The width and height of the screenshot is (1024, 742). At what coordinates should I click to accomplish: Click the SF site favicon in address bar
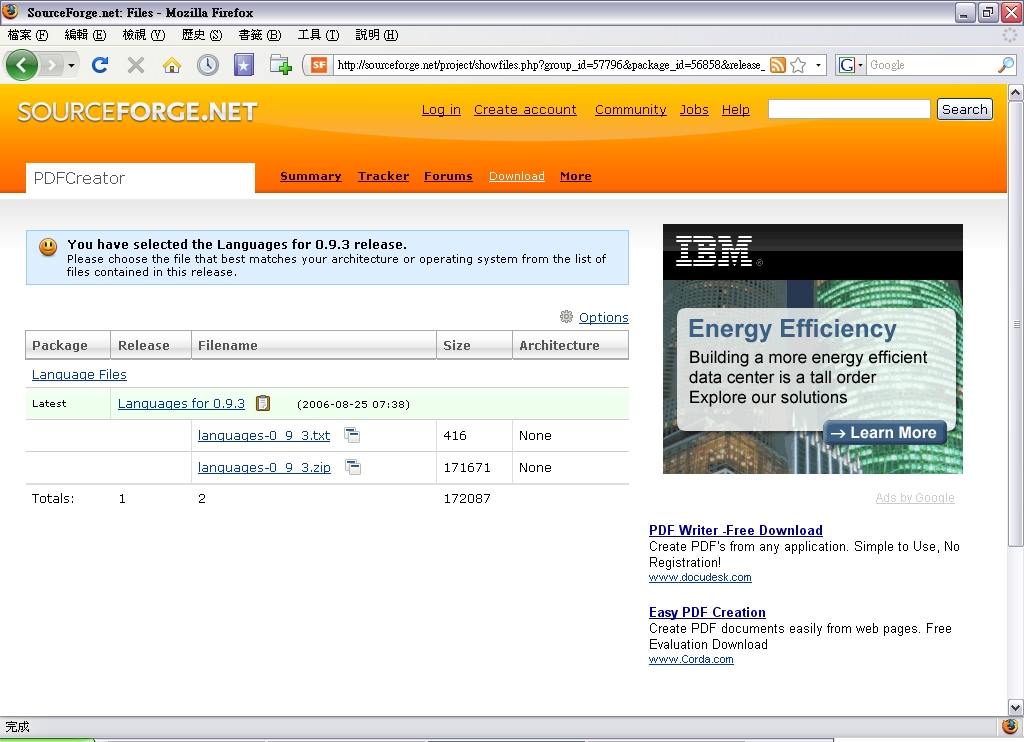point(319,65)
